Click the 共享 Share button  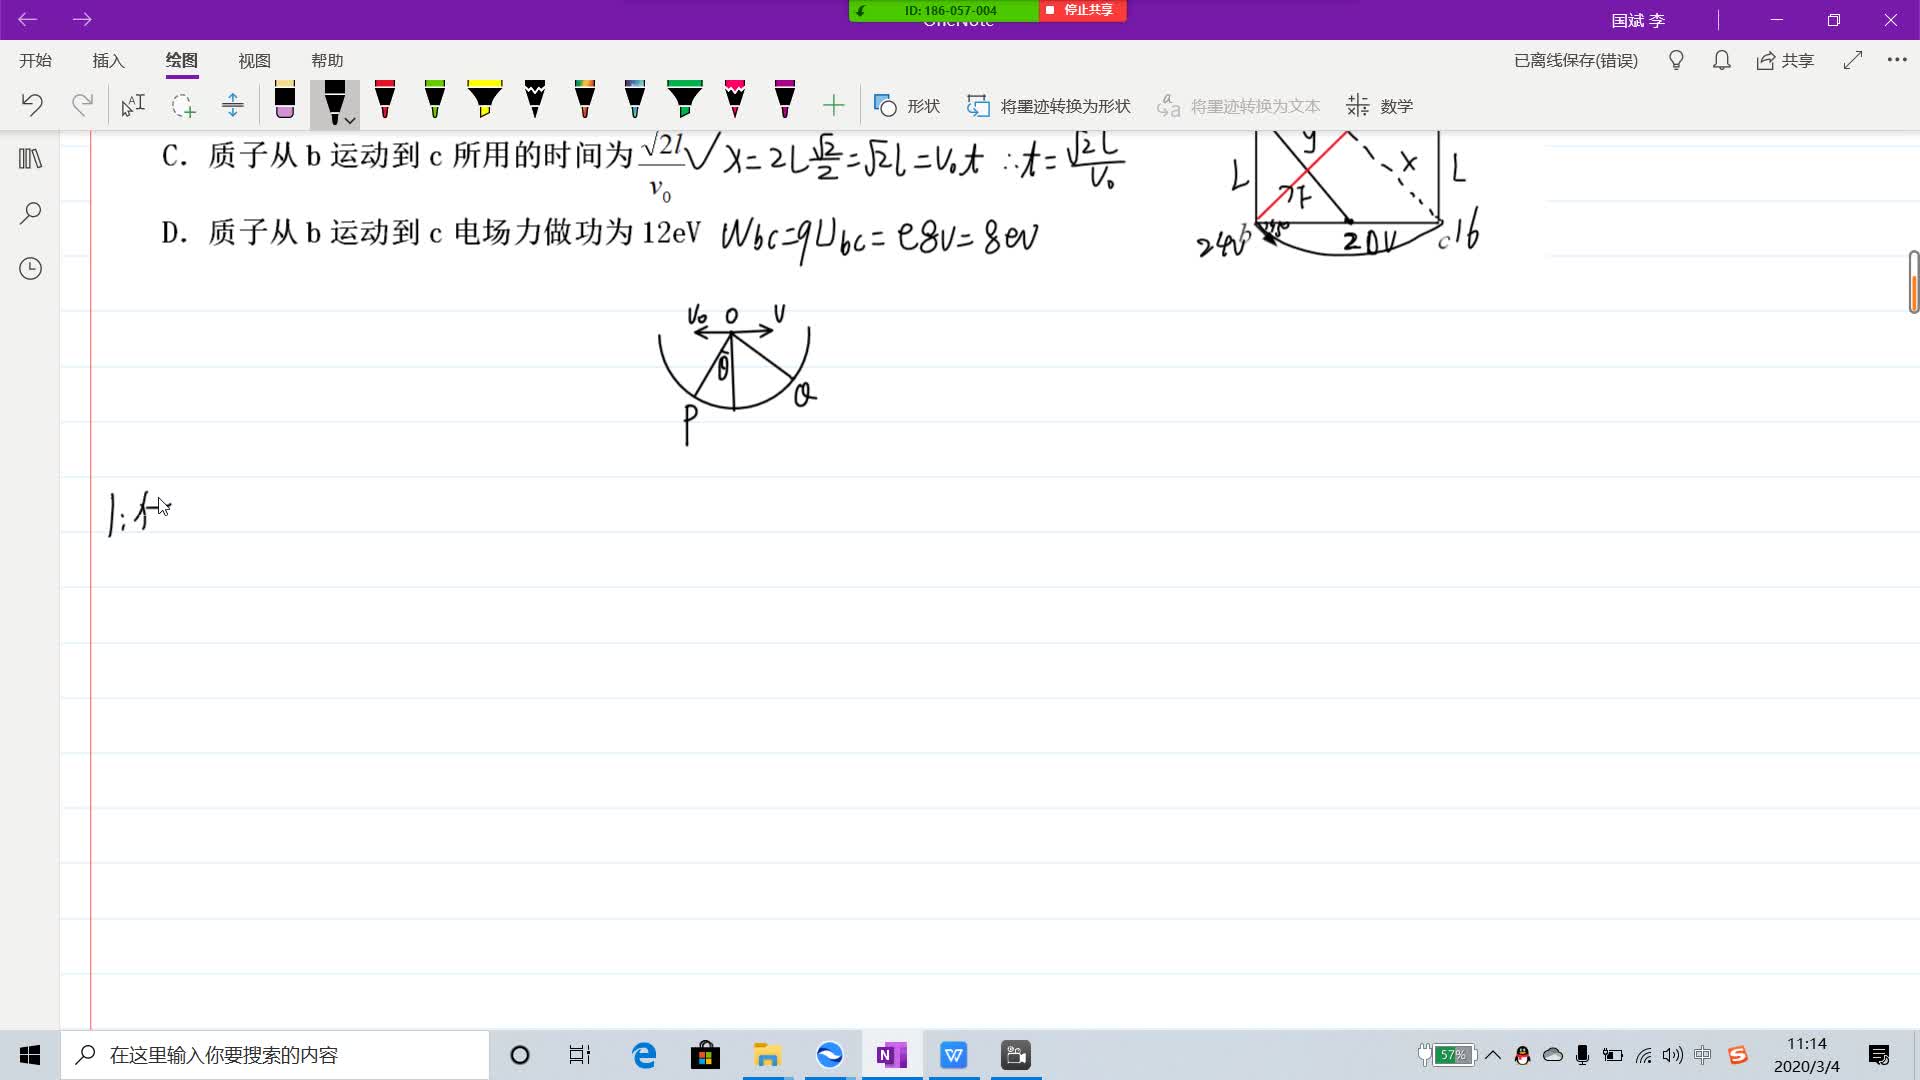click(1785, 60)
